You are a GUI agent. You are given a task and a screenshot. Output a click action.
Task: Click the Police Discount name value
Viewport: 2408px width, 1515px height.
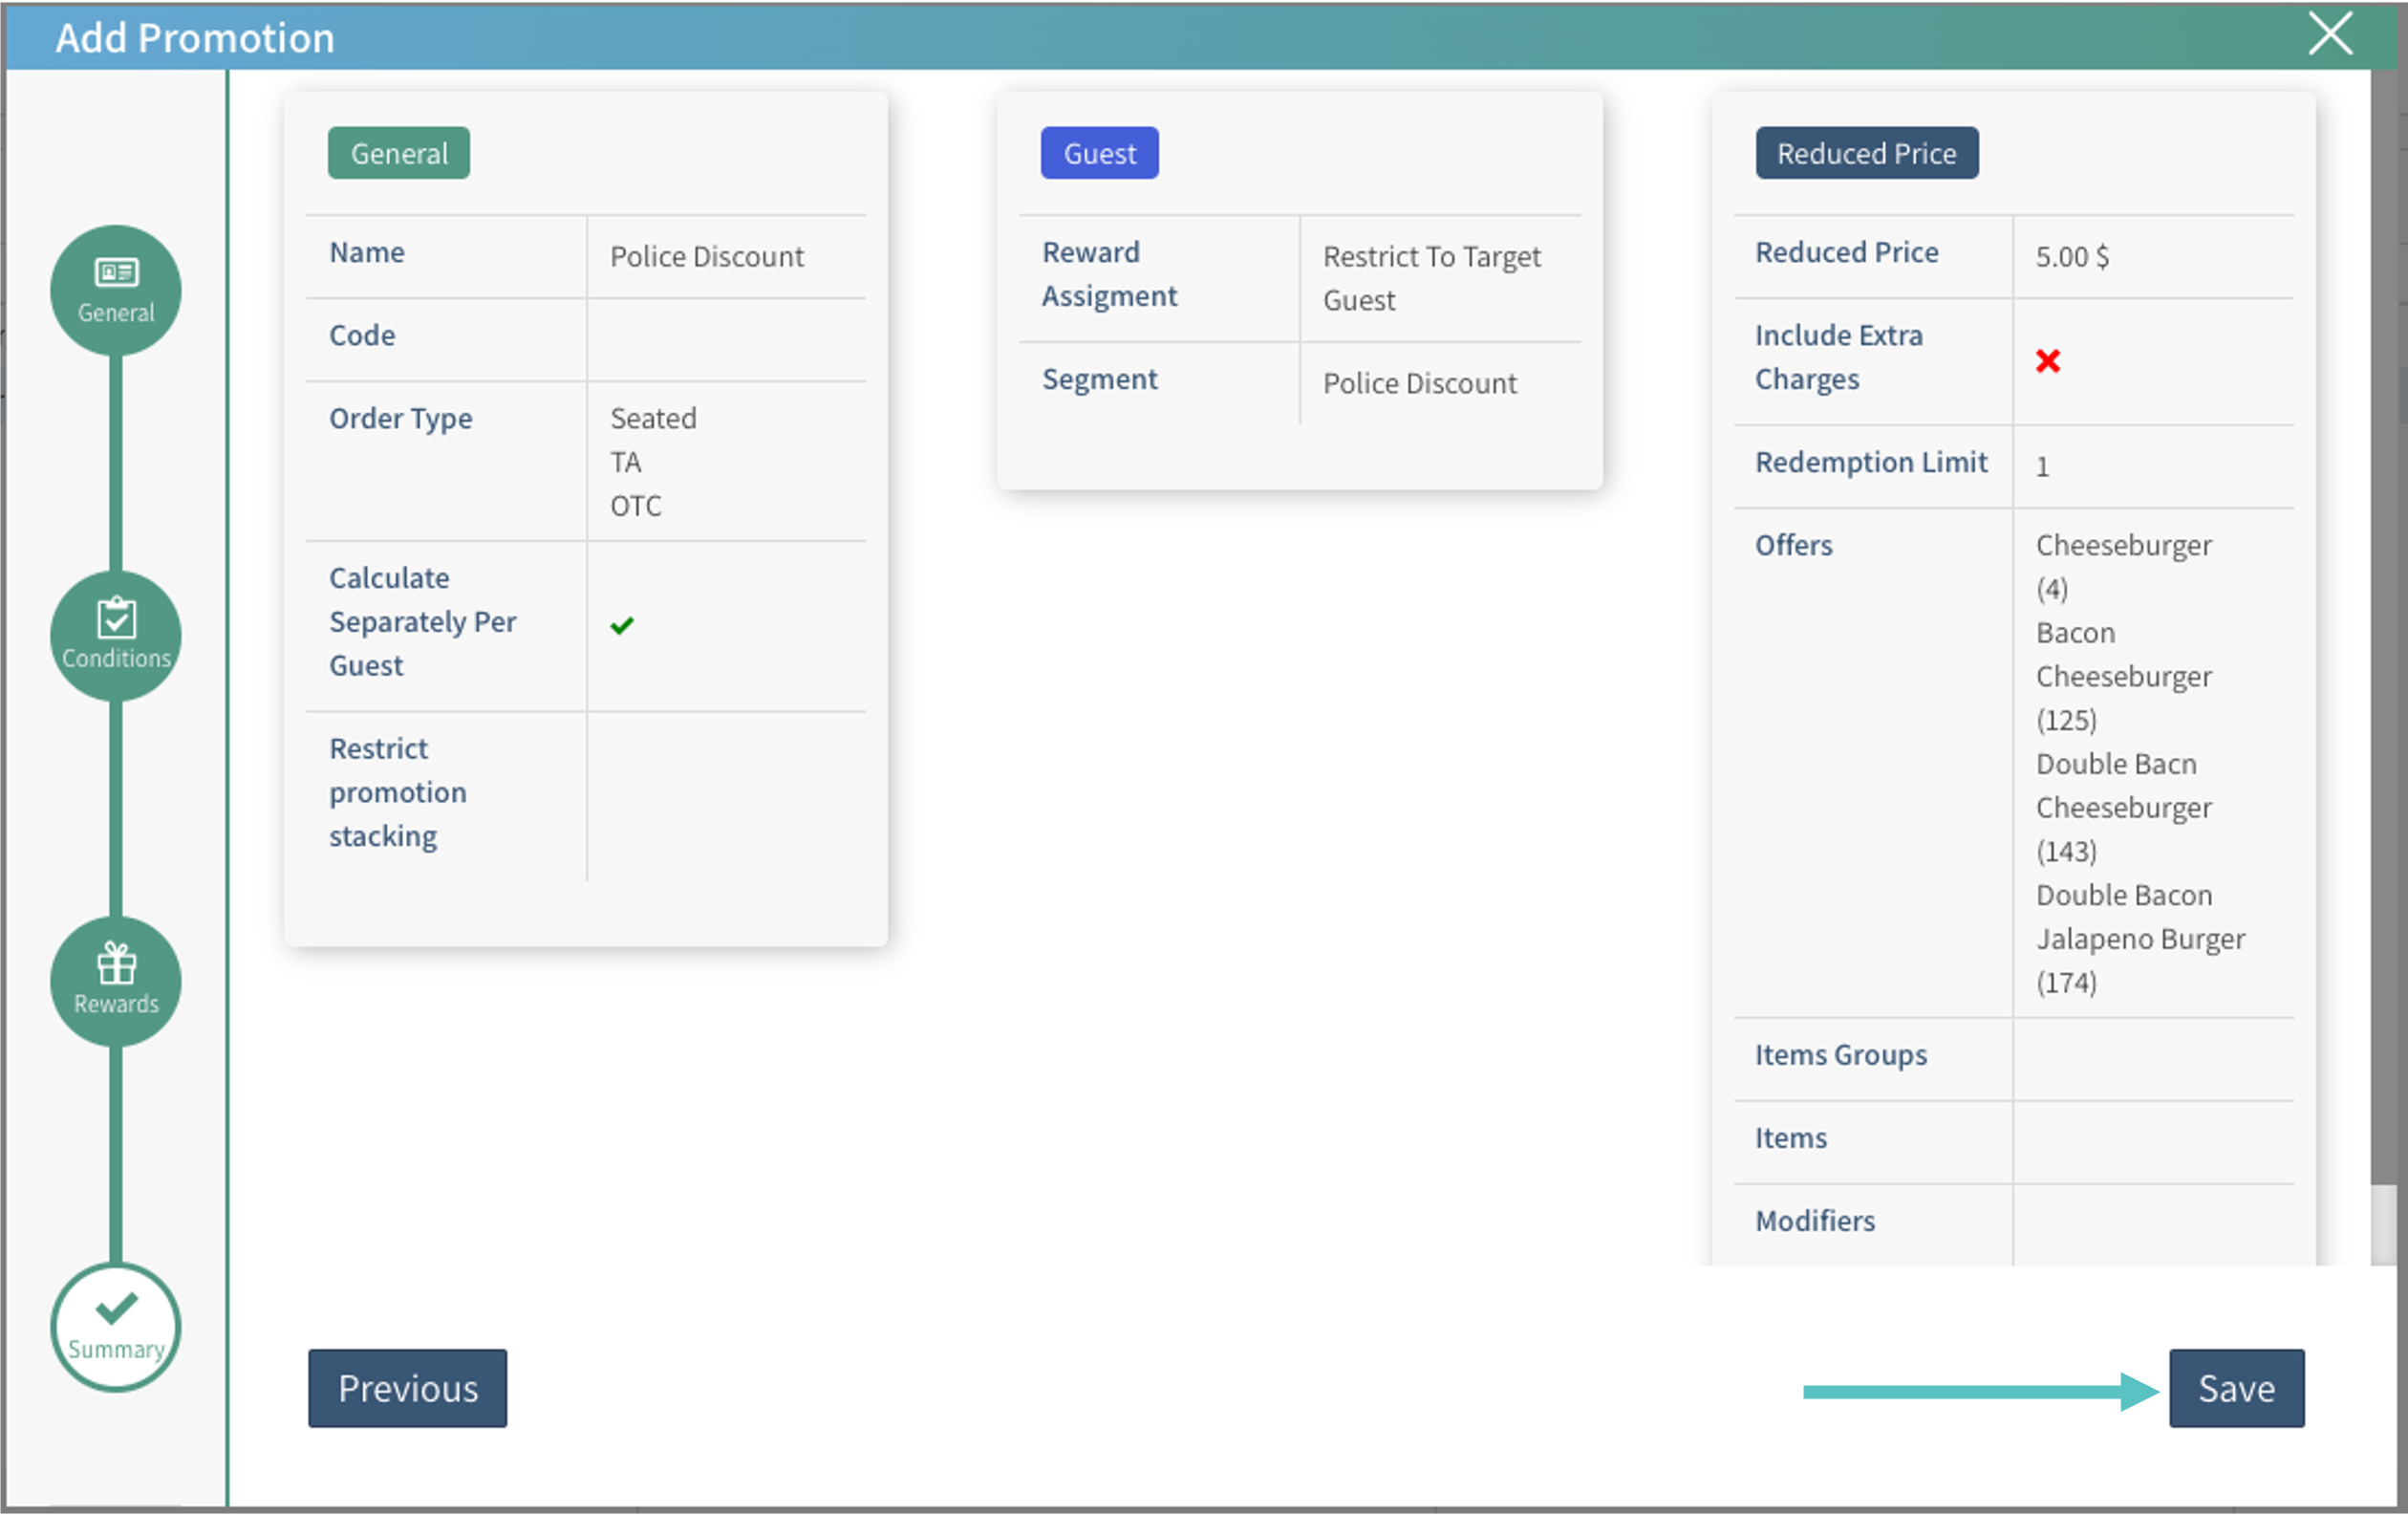coord(706,257)
